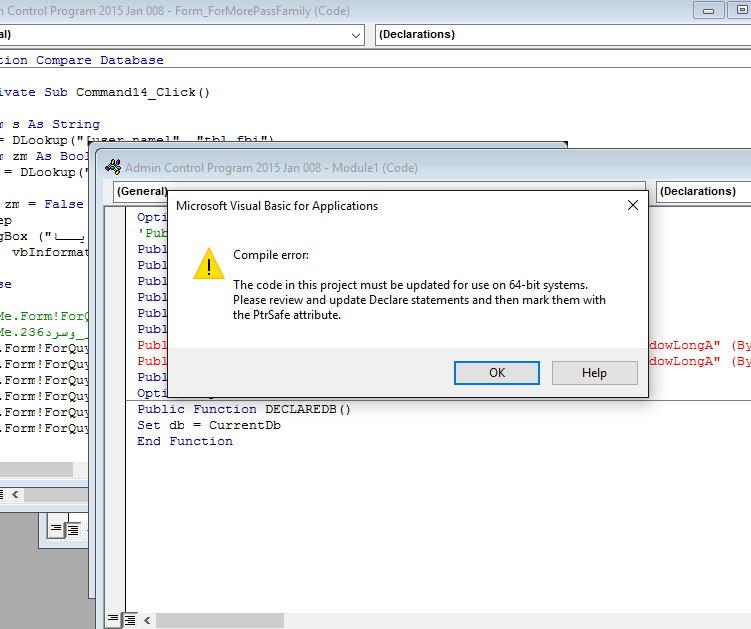Click 'zm = False' line in the form code
Viewport: 751px width, 629px height.
click(44, 204)
